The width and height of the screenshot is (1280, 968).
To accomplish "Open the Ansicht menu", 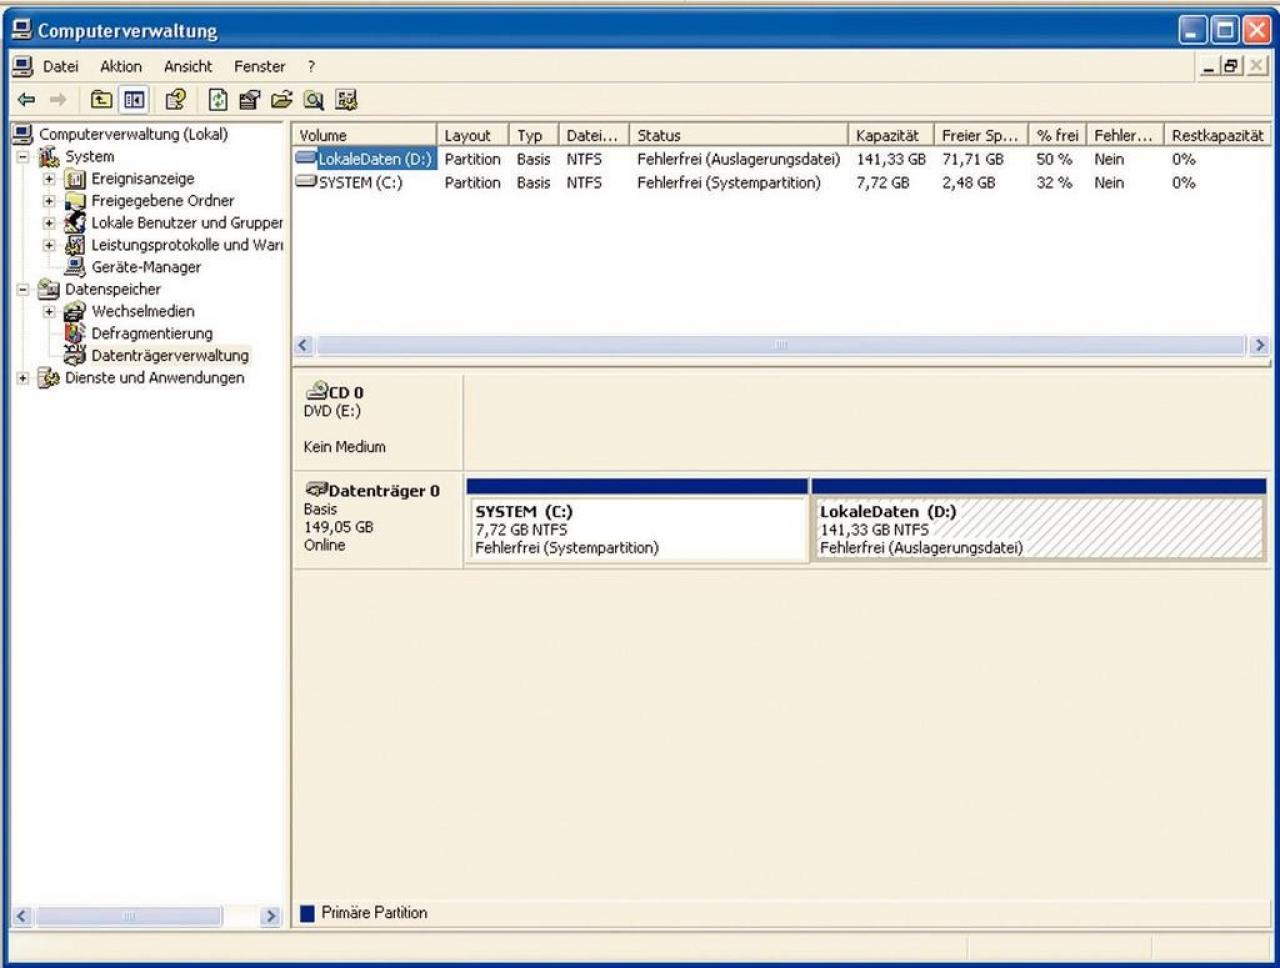I will point(188,66).
